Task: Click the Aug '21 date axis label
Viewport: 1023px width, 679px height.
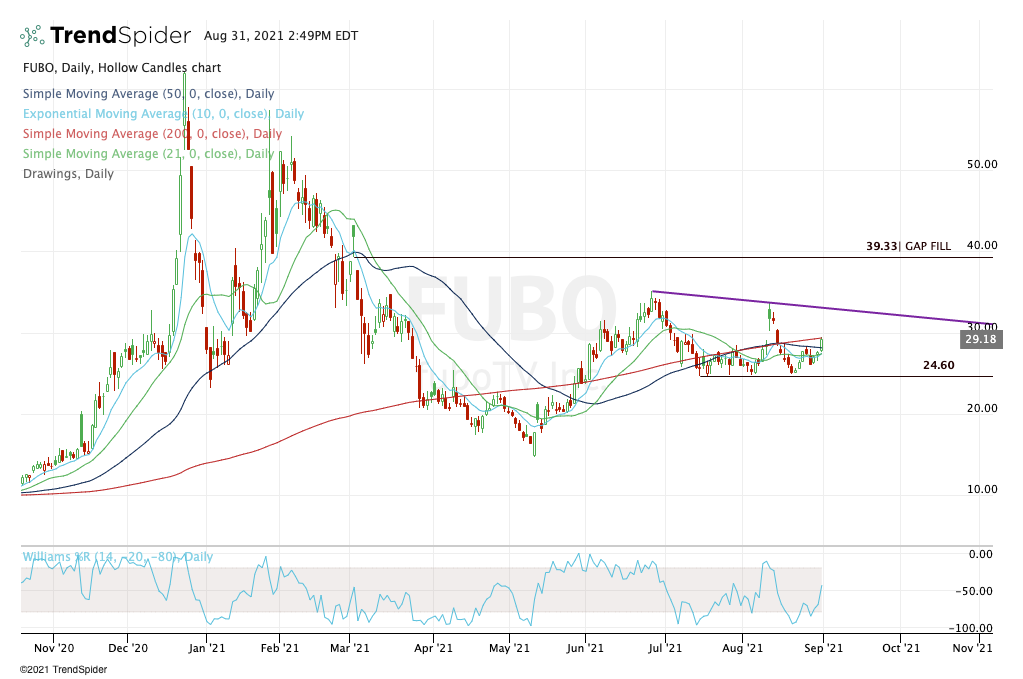Action: point(742,648)
